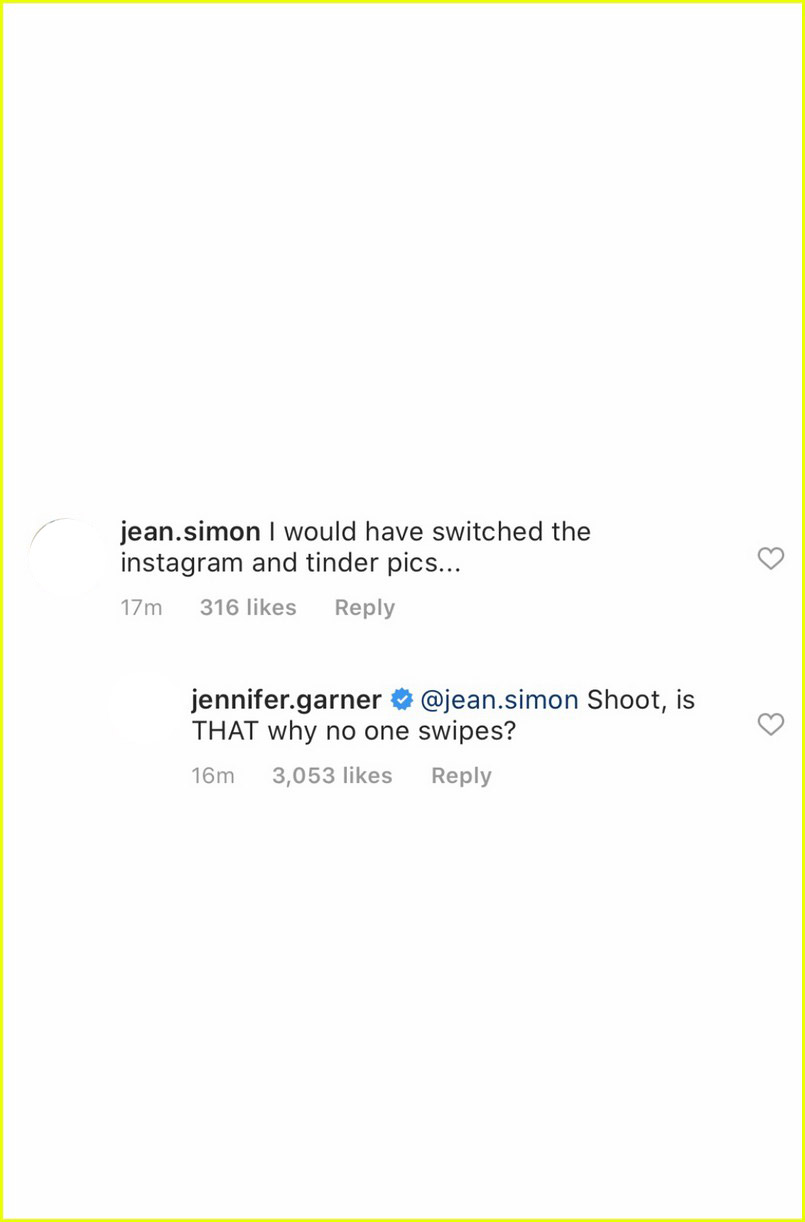Screen dimensions: 805x1222
Task: Like jean.simon's comment with the heart icon
Action: pyautogui.click(x=771, y=559)
